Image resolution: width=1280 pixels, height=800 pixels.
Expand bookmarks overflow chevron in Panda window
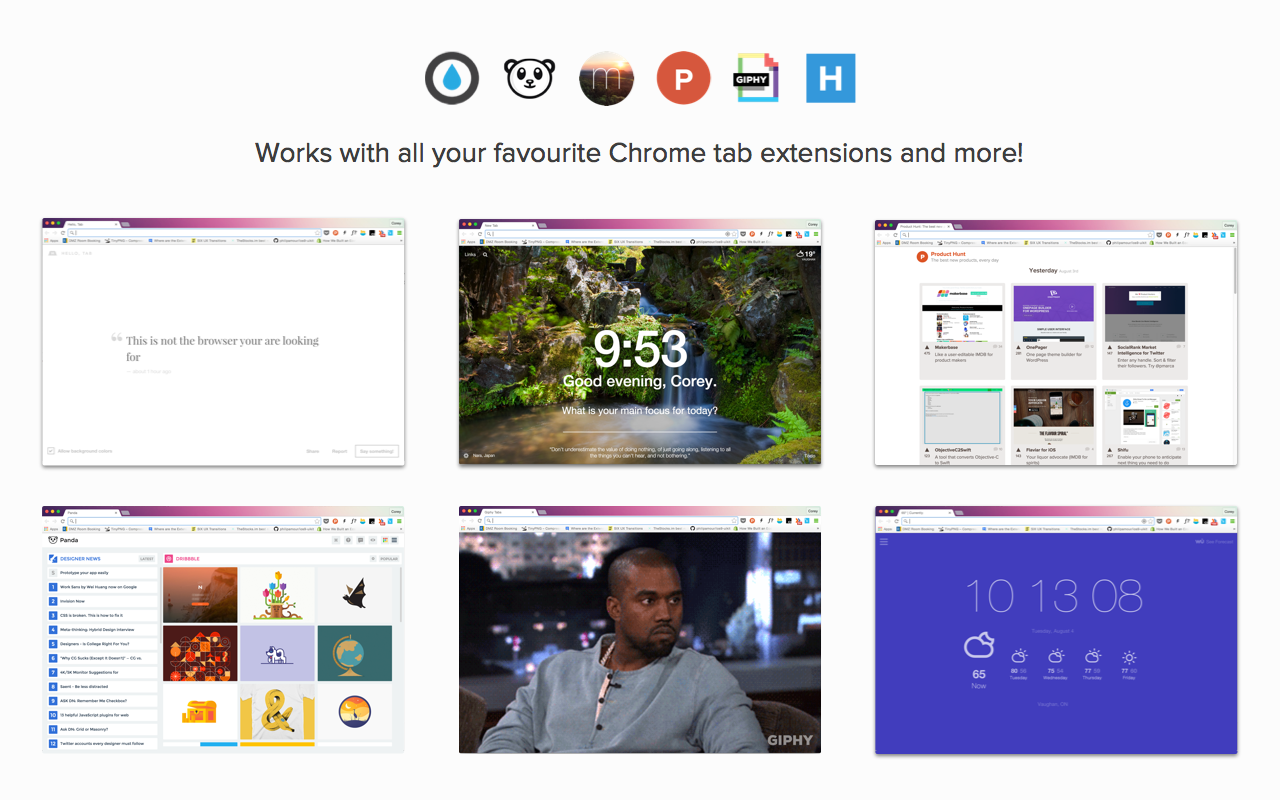[x=400, y=530]
